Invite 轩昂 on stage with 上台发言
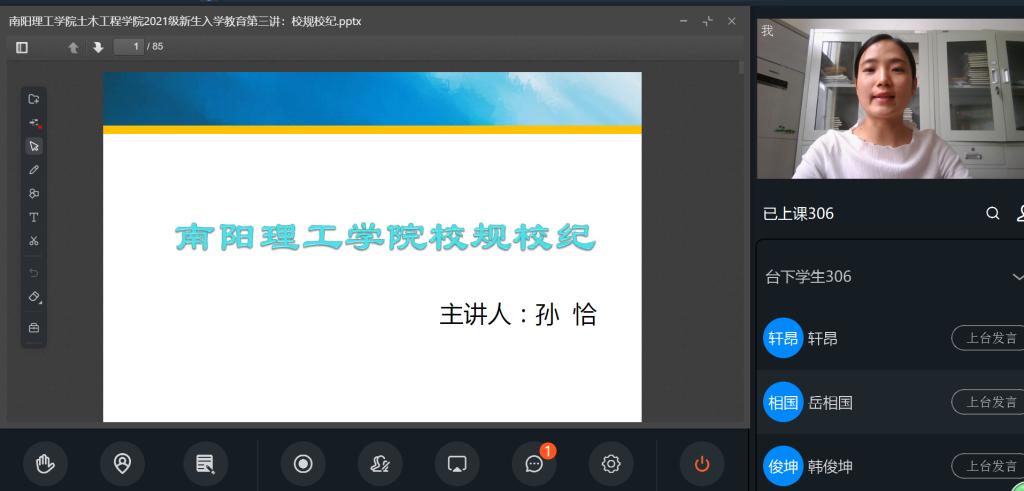The image size is (1024, 491). (x=990, y=338)
